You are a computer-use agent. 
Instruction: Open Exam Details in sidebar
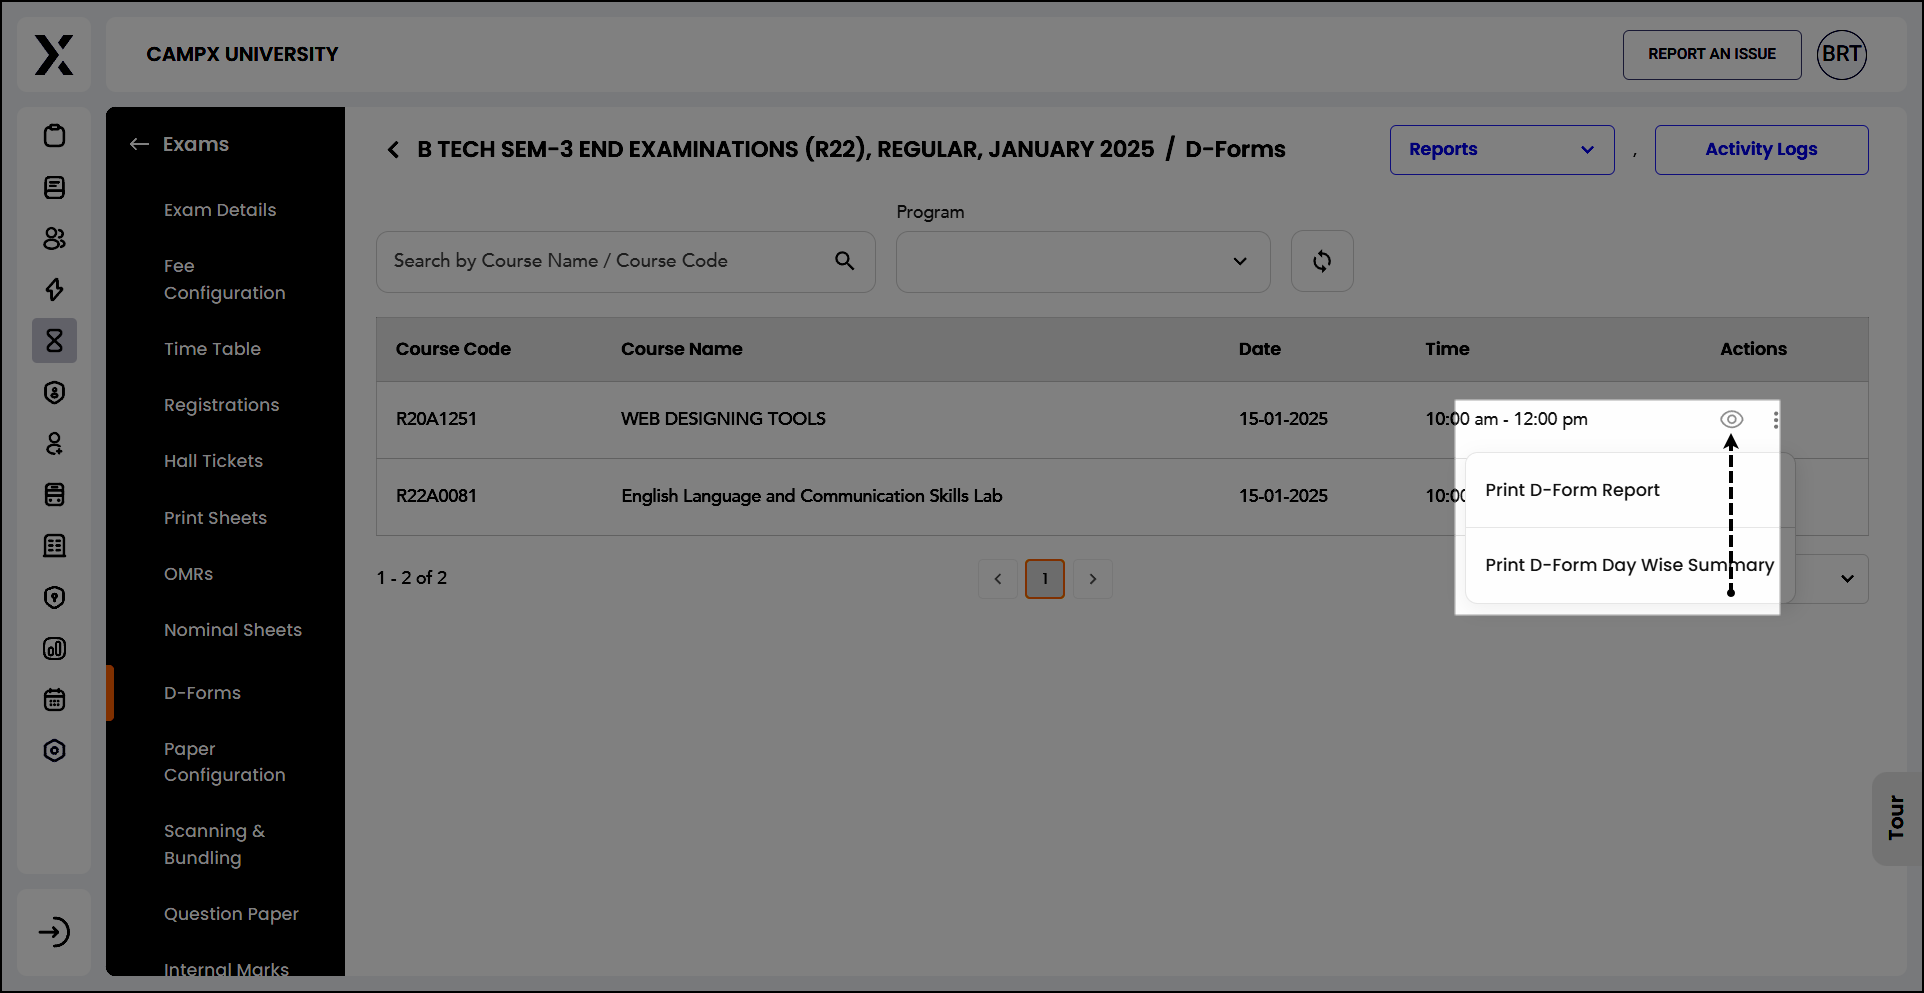click(220, 210)
